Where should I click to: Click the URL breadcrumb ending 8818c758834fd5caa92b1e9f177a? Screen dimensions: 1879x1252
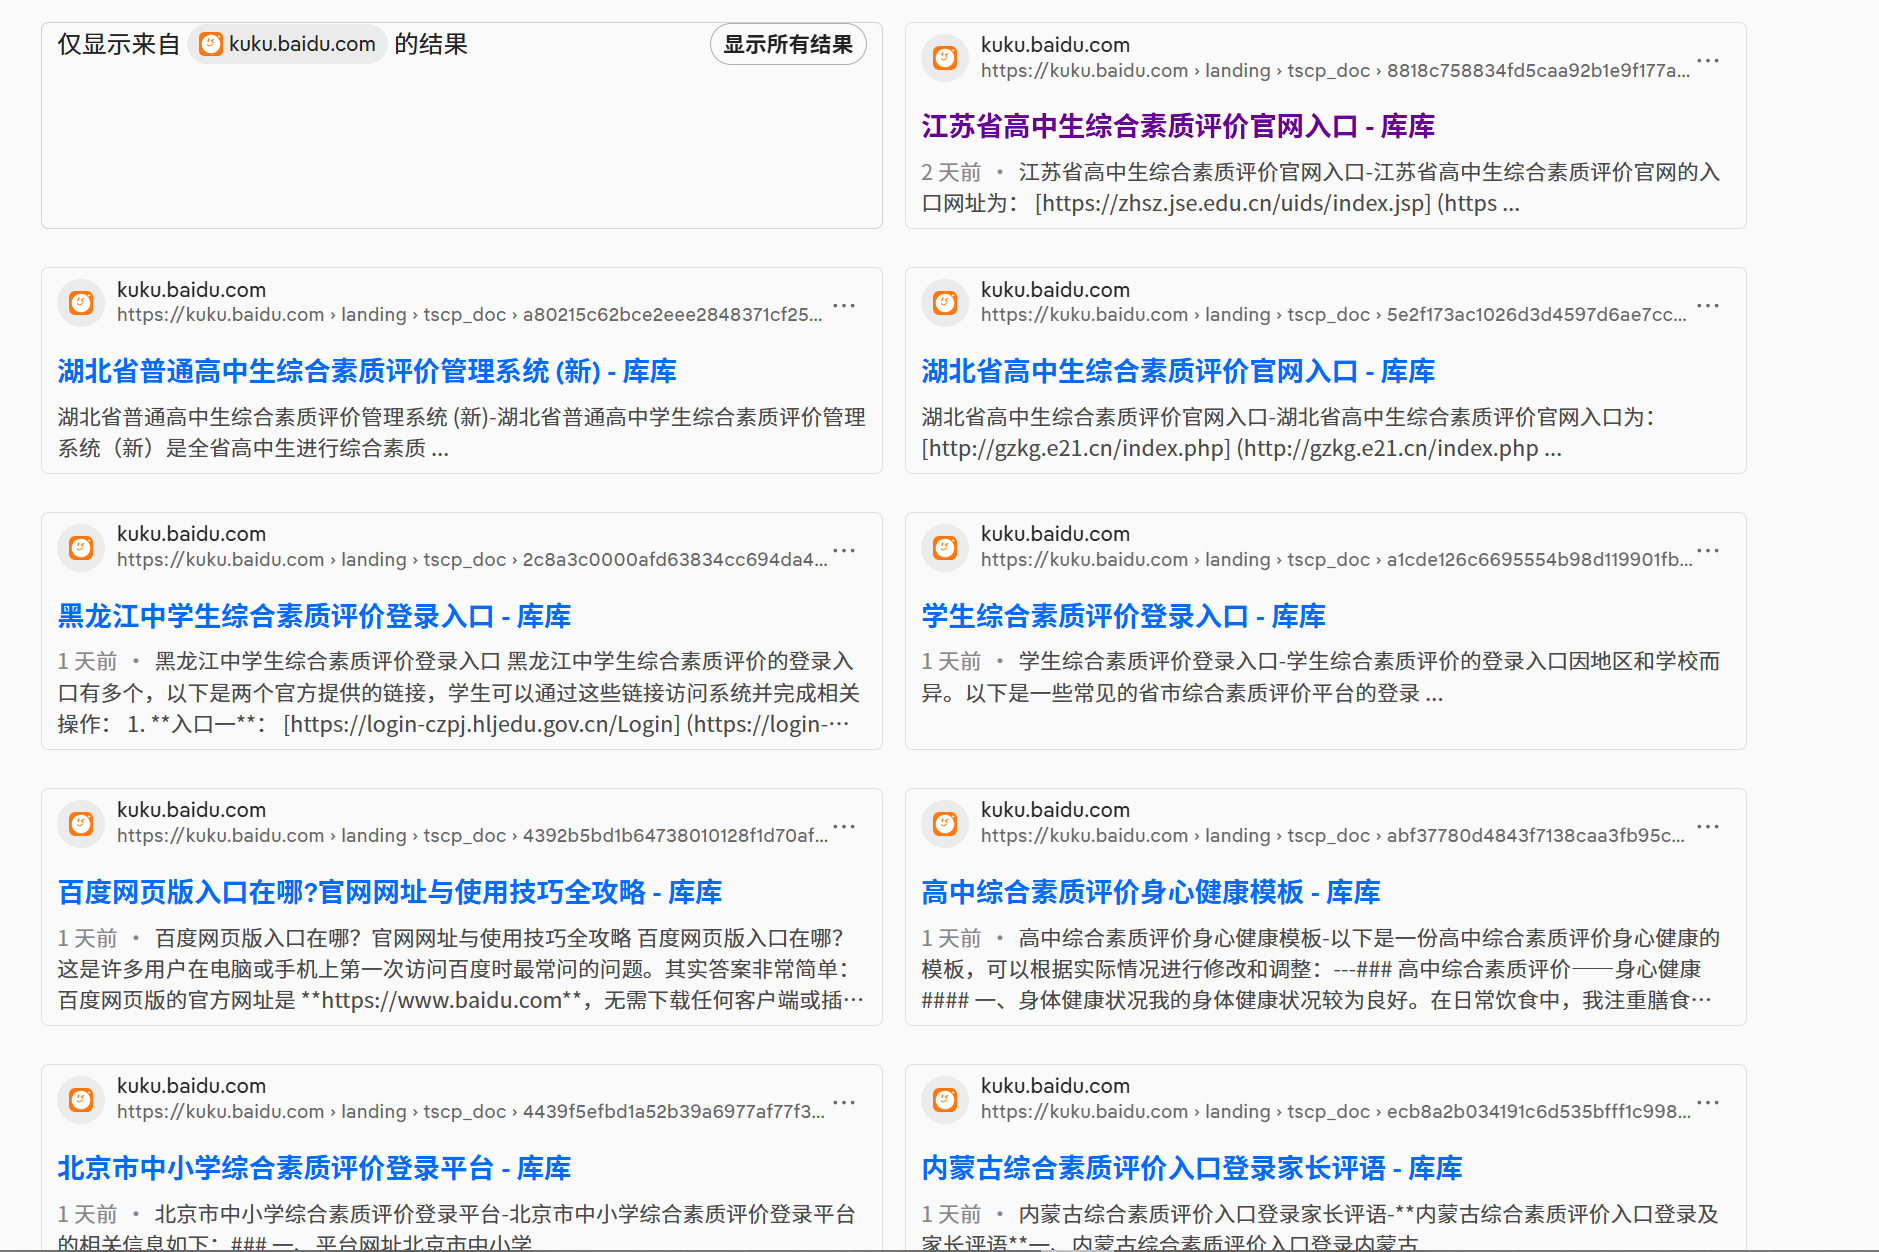[x=1335, y=71]
